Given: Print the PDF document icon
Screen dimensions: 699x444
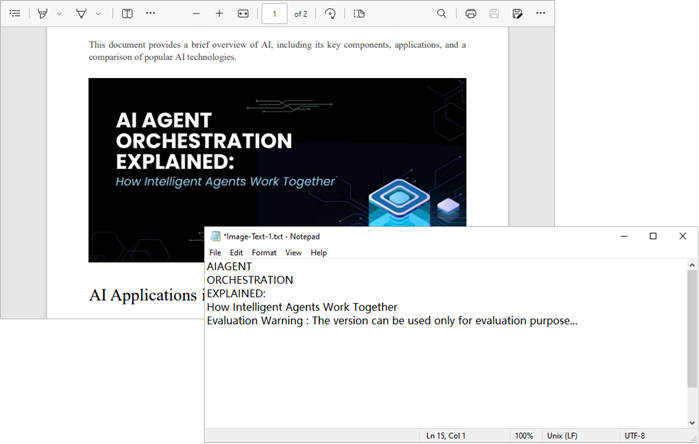Looking at the screenshot, I should coord(470,14).
